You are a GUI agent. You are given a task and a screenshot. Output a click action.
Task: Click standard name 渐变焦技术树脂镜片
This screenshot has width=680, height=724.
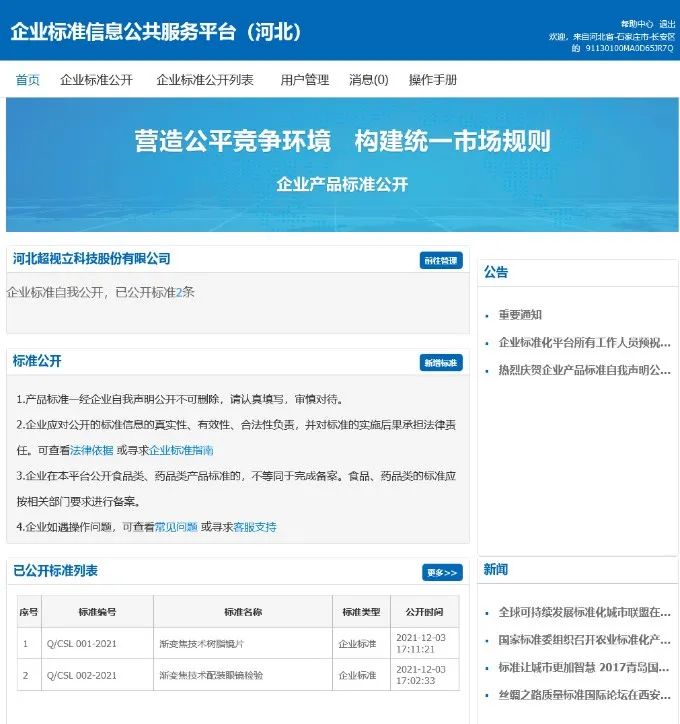pyautogui.click(x=202, y=644)
